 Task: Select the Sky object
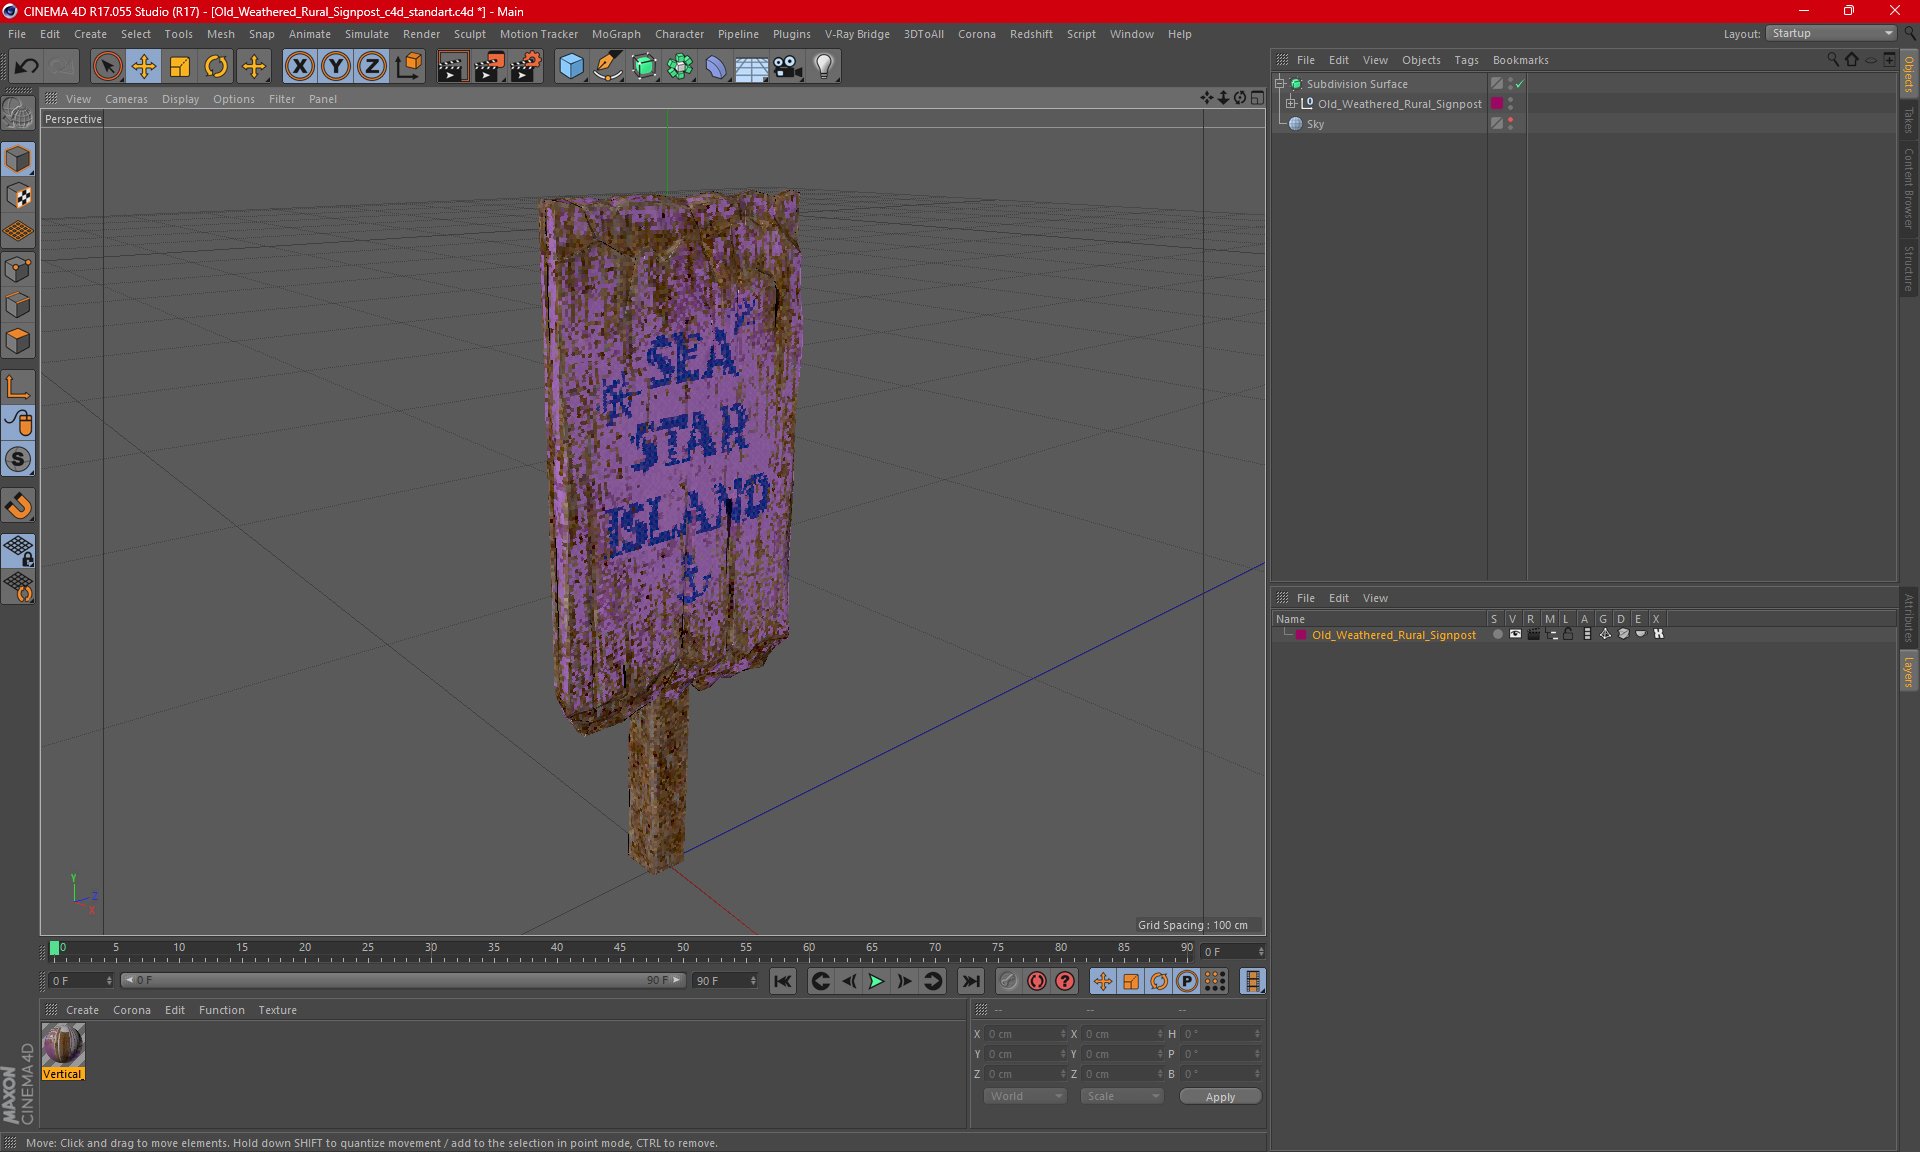(1315, 124)
